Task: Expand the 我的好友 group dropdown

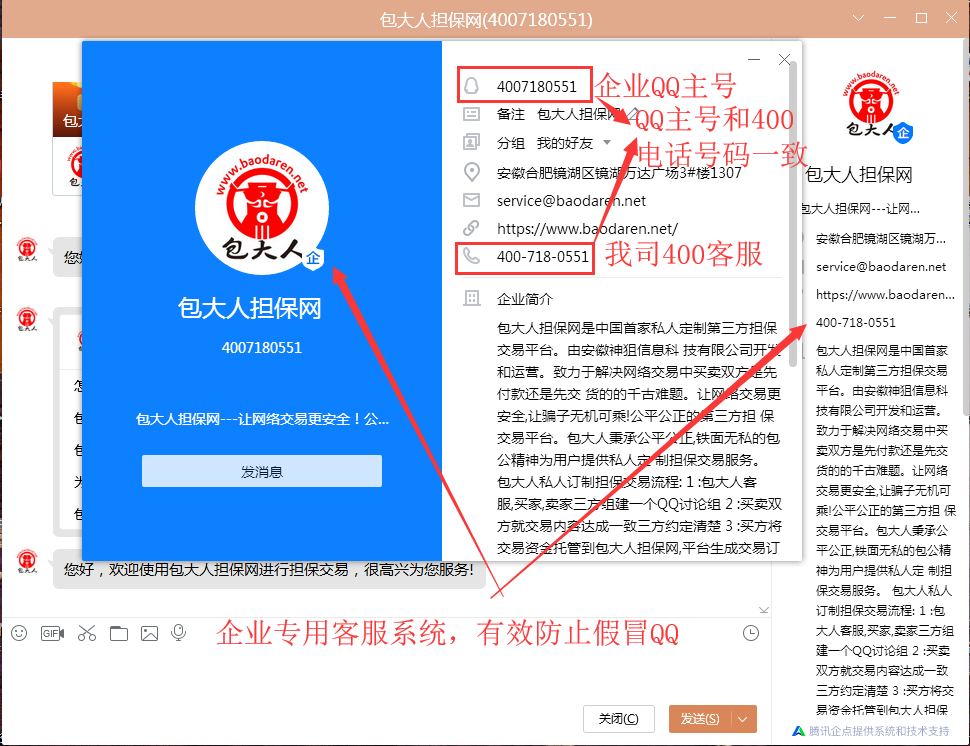Action: (607, 143)
